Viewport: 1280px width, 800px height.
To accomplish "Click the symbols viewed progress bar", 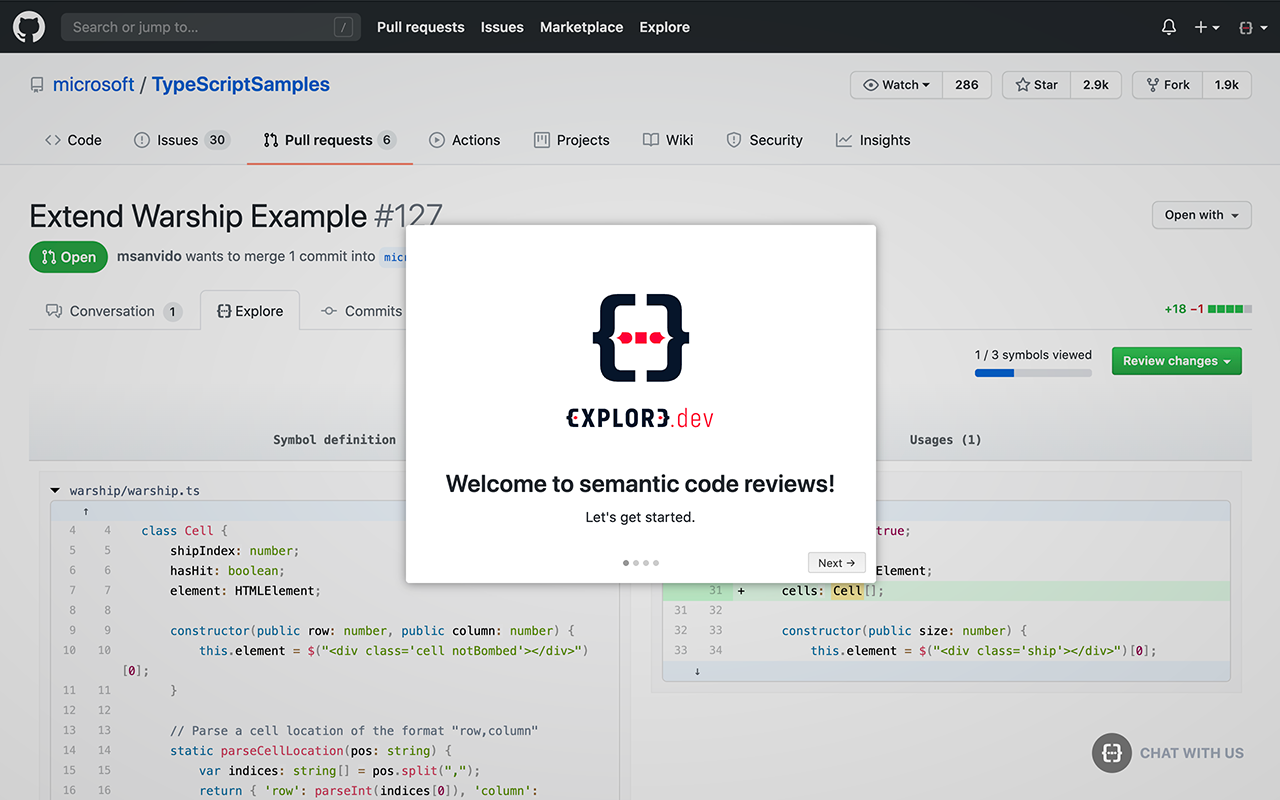I will 1033,373.
